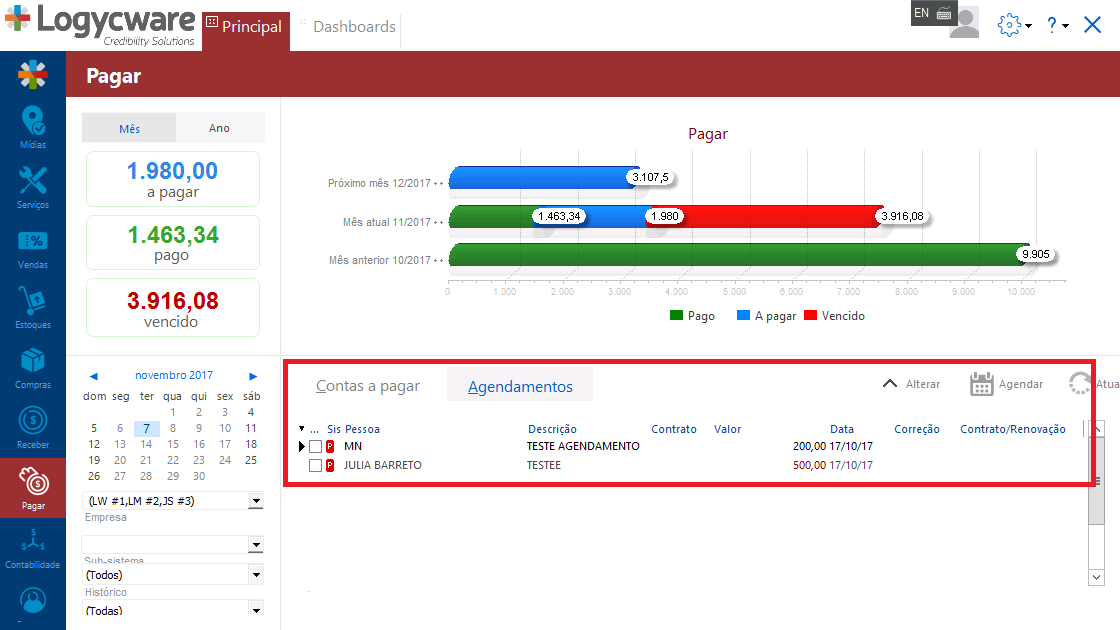Open the Vendas sidebar module
This screenshot has height=630, width=1120.
point(33,247)
